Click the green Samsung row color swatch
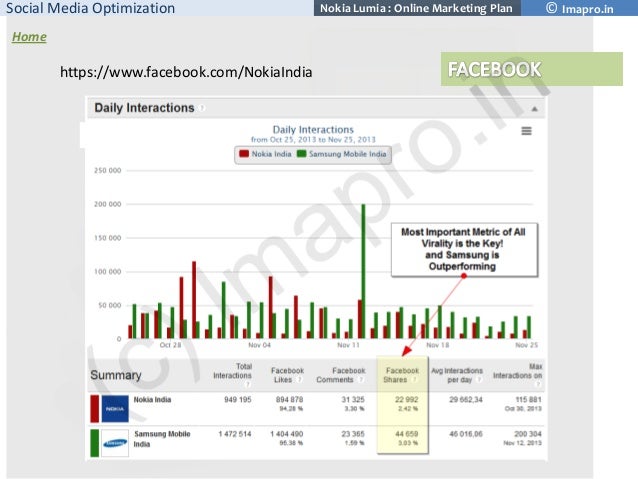The image size is (638, 479). (94, 443)
